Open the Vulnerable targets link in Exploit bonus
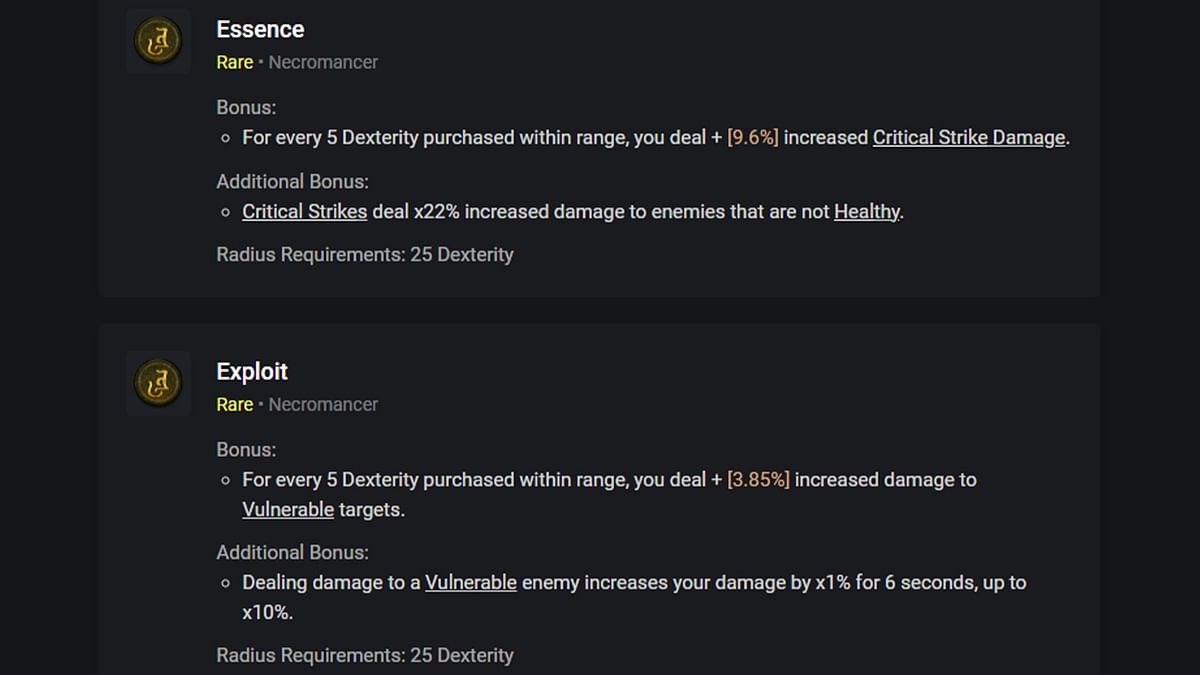This screenshot has width=1200, height=675. click(288, 509)
